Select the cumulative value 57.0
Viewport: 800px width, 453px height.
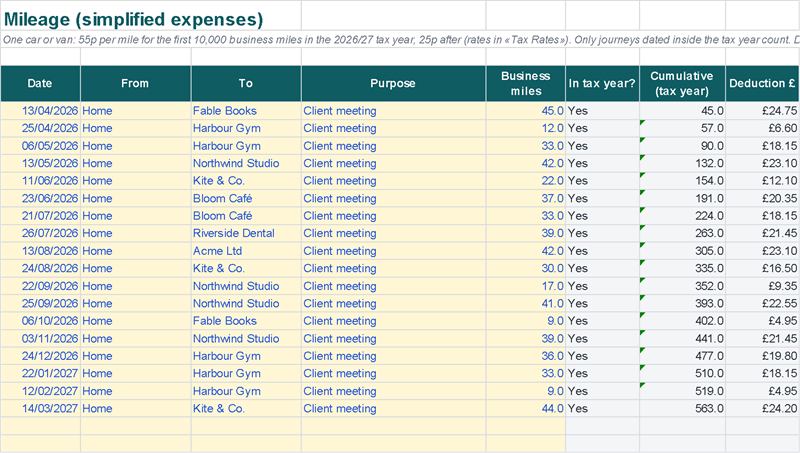tap(682, 128)
